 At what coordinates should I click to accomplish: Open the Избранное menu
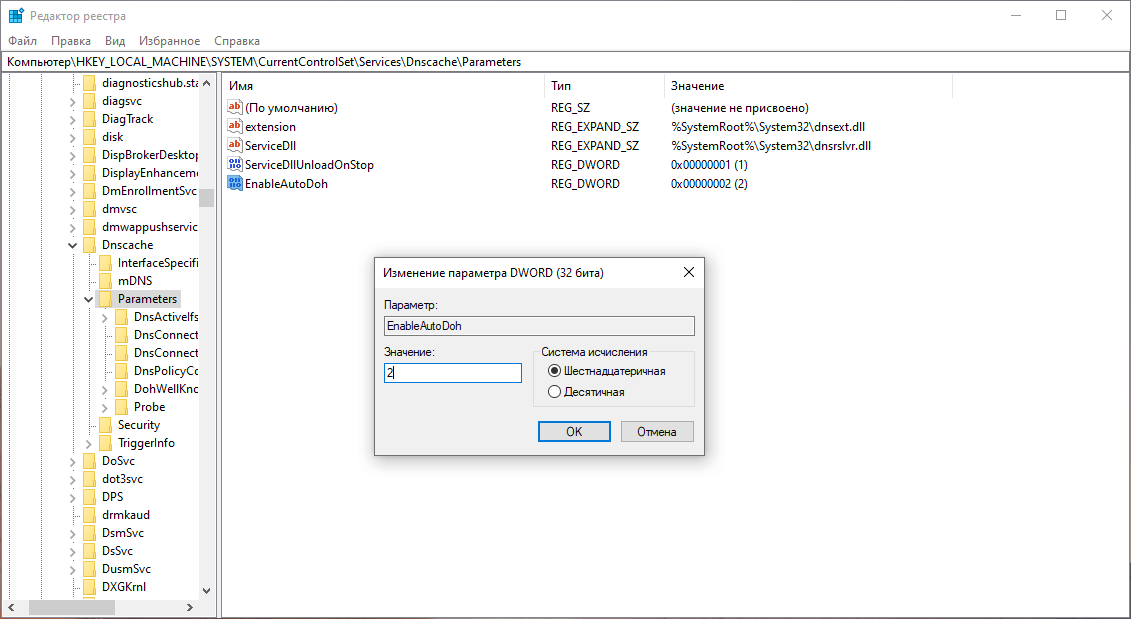[x=170, y=41]
